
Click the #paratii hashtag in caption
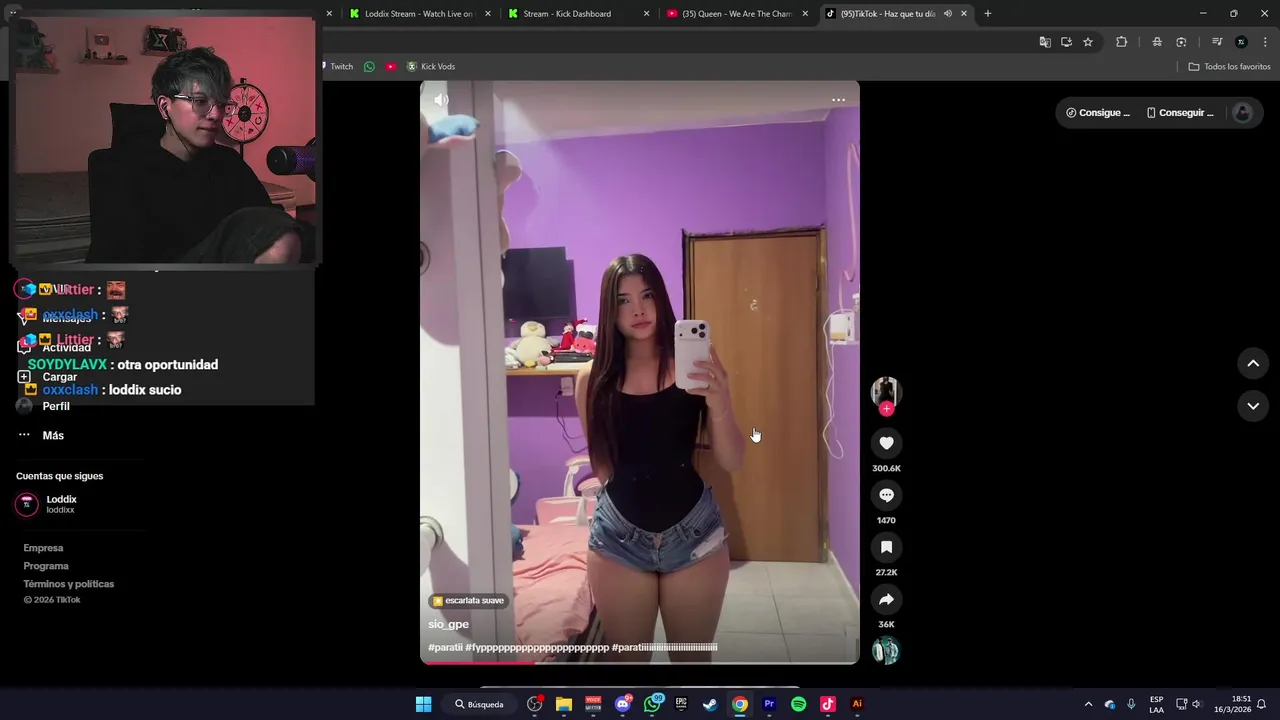[445, 647]
